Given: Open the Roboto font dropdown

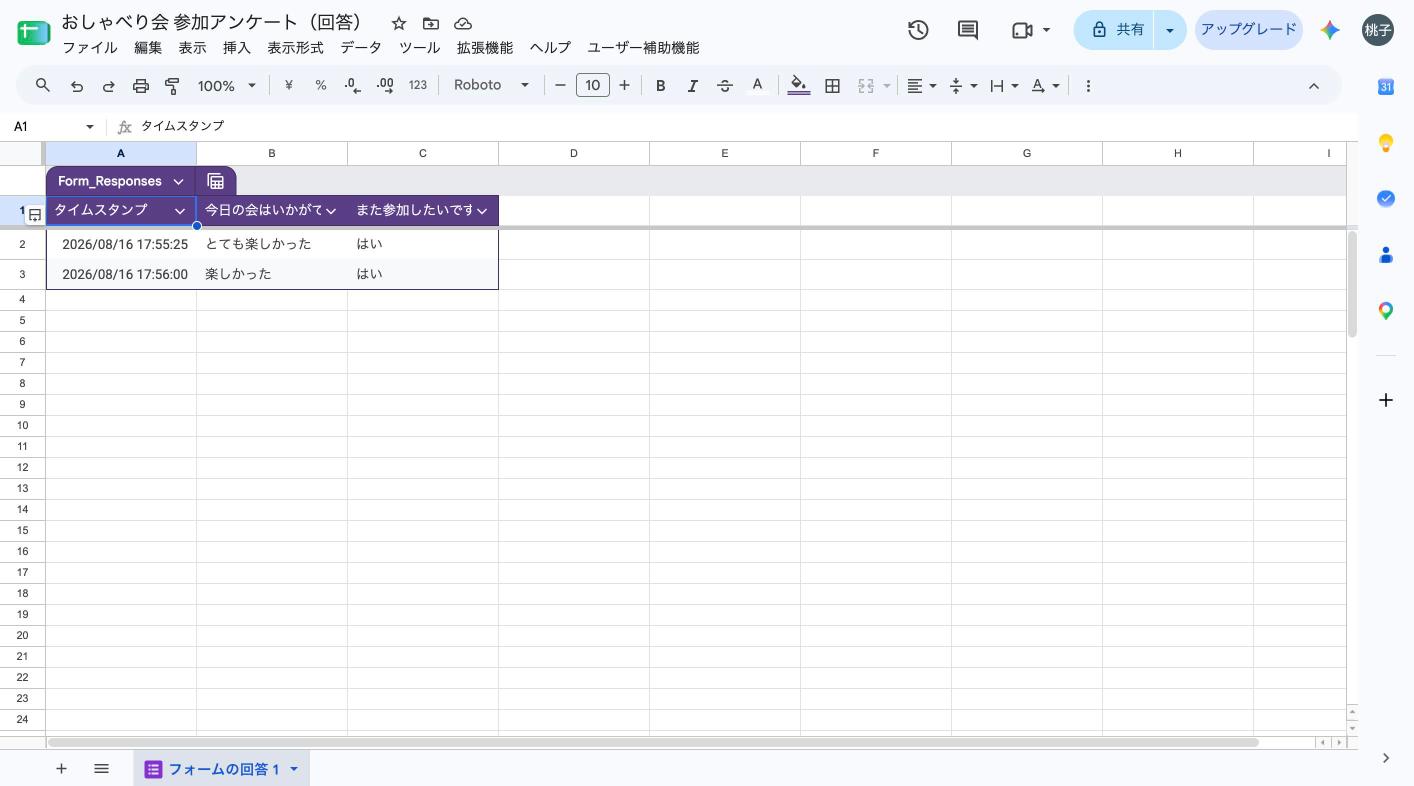Looking at the screenshot, I should [491, 86].
